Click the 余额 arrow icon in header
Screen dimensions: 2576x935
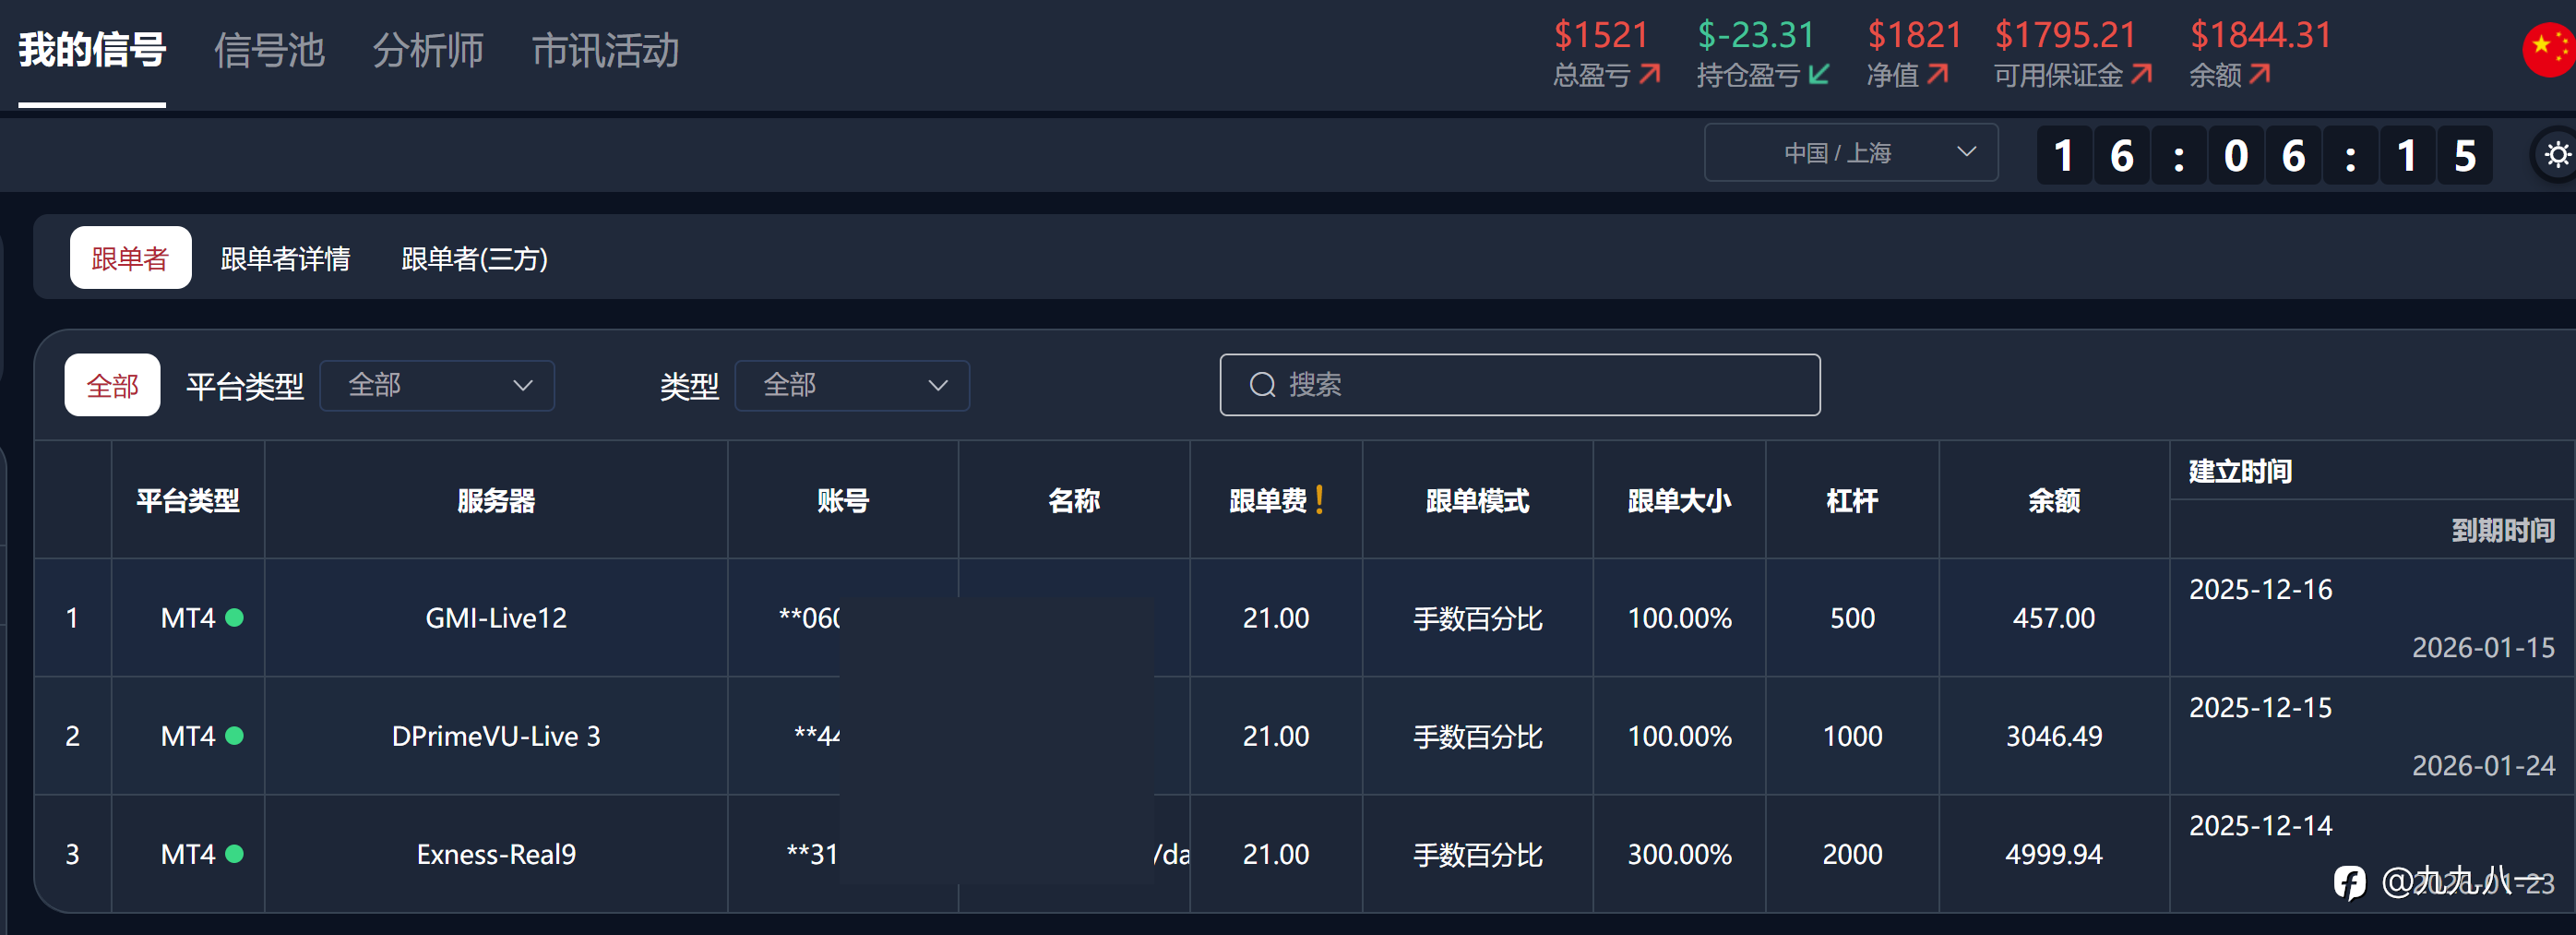coord(2259,75)
